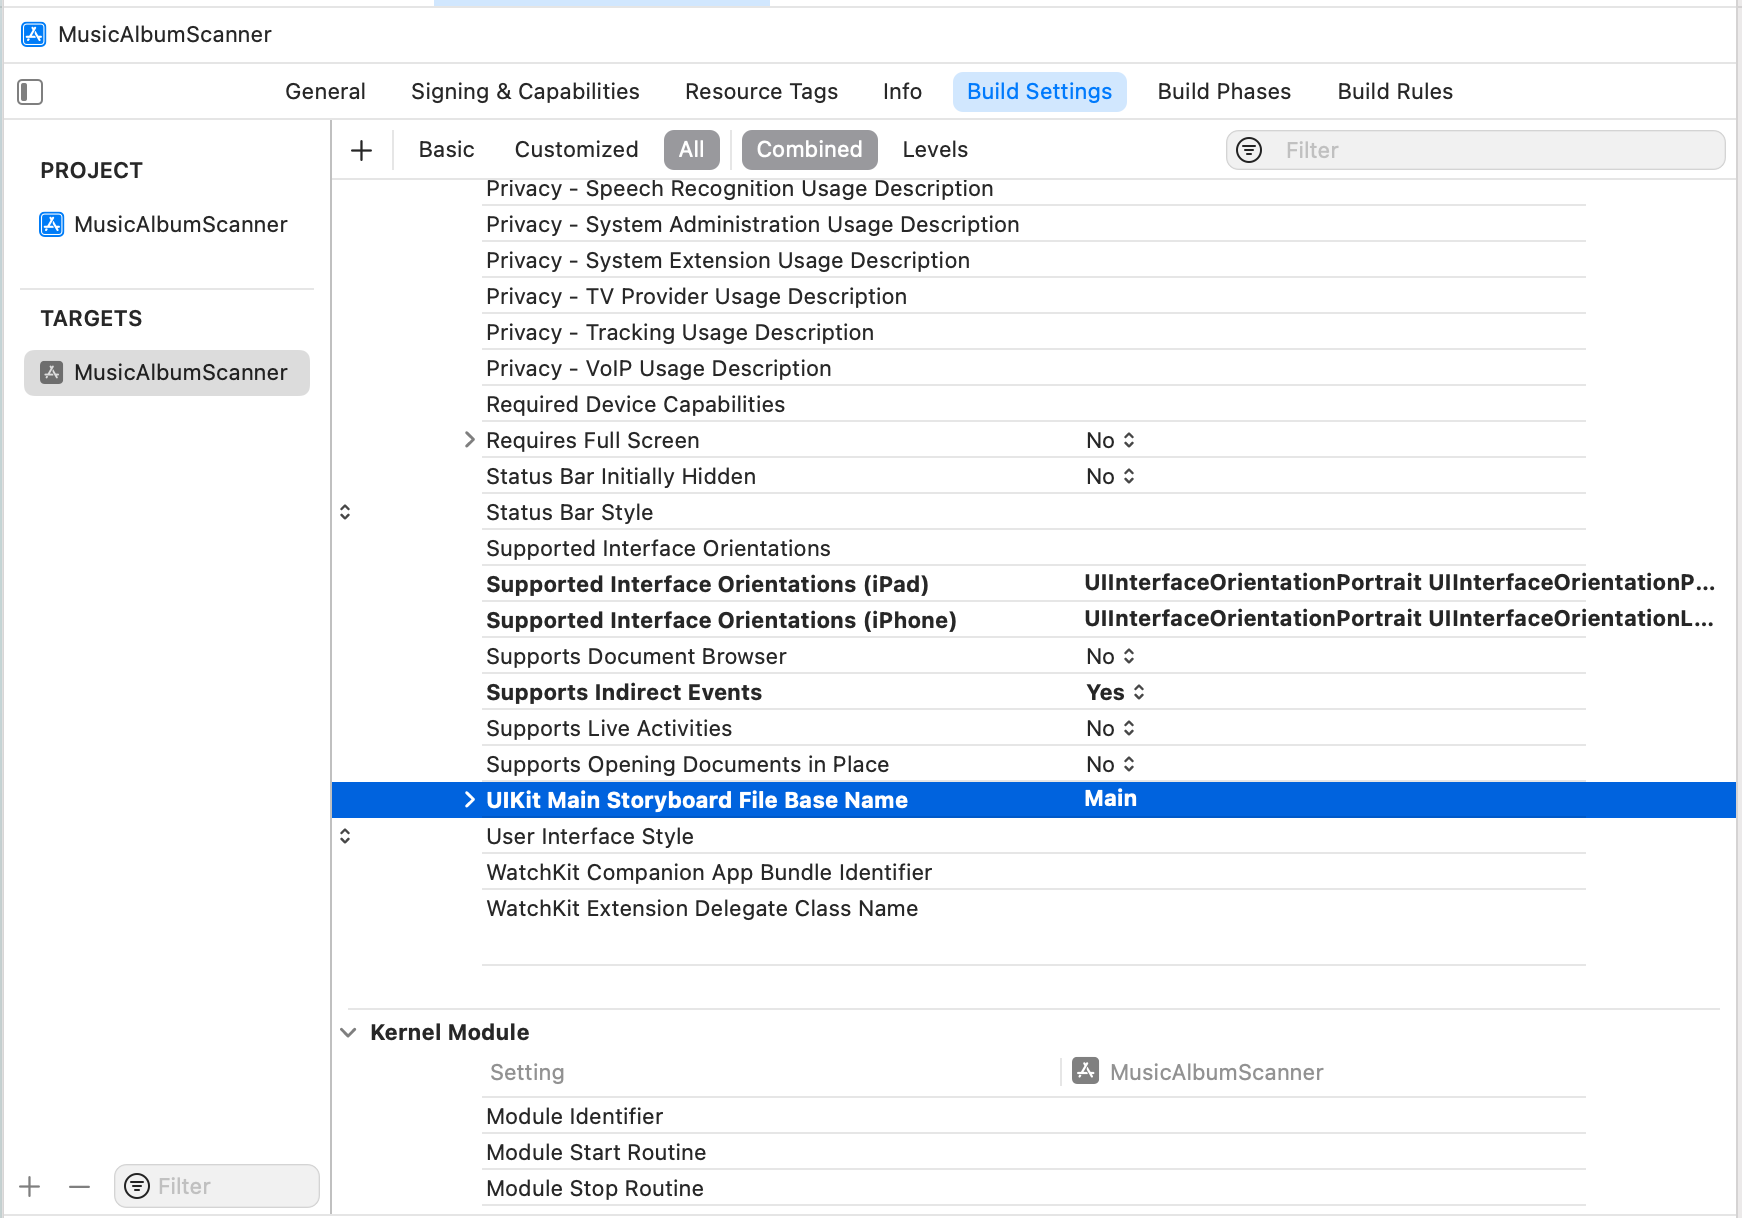Switch to the Info tab
The width and height of the screenshot is (1742, 1218).
pyautogui.click(x=902, y=92)
